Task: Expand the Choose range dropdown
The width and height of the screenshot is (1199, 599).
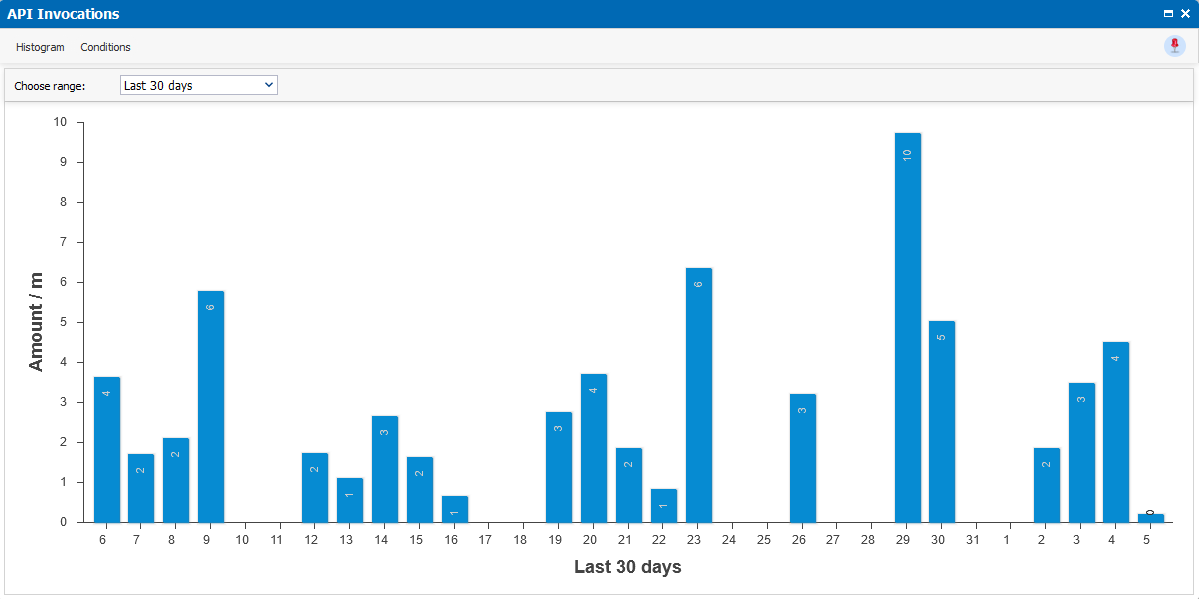Action: pos(198,86)
